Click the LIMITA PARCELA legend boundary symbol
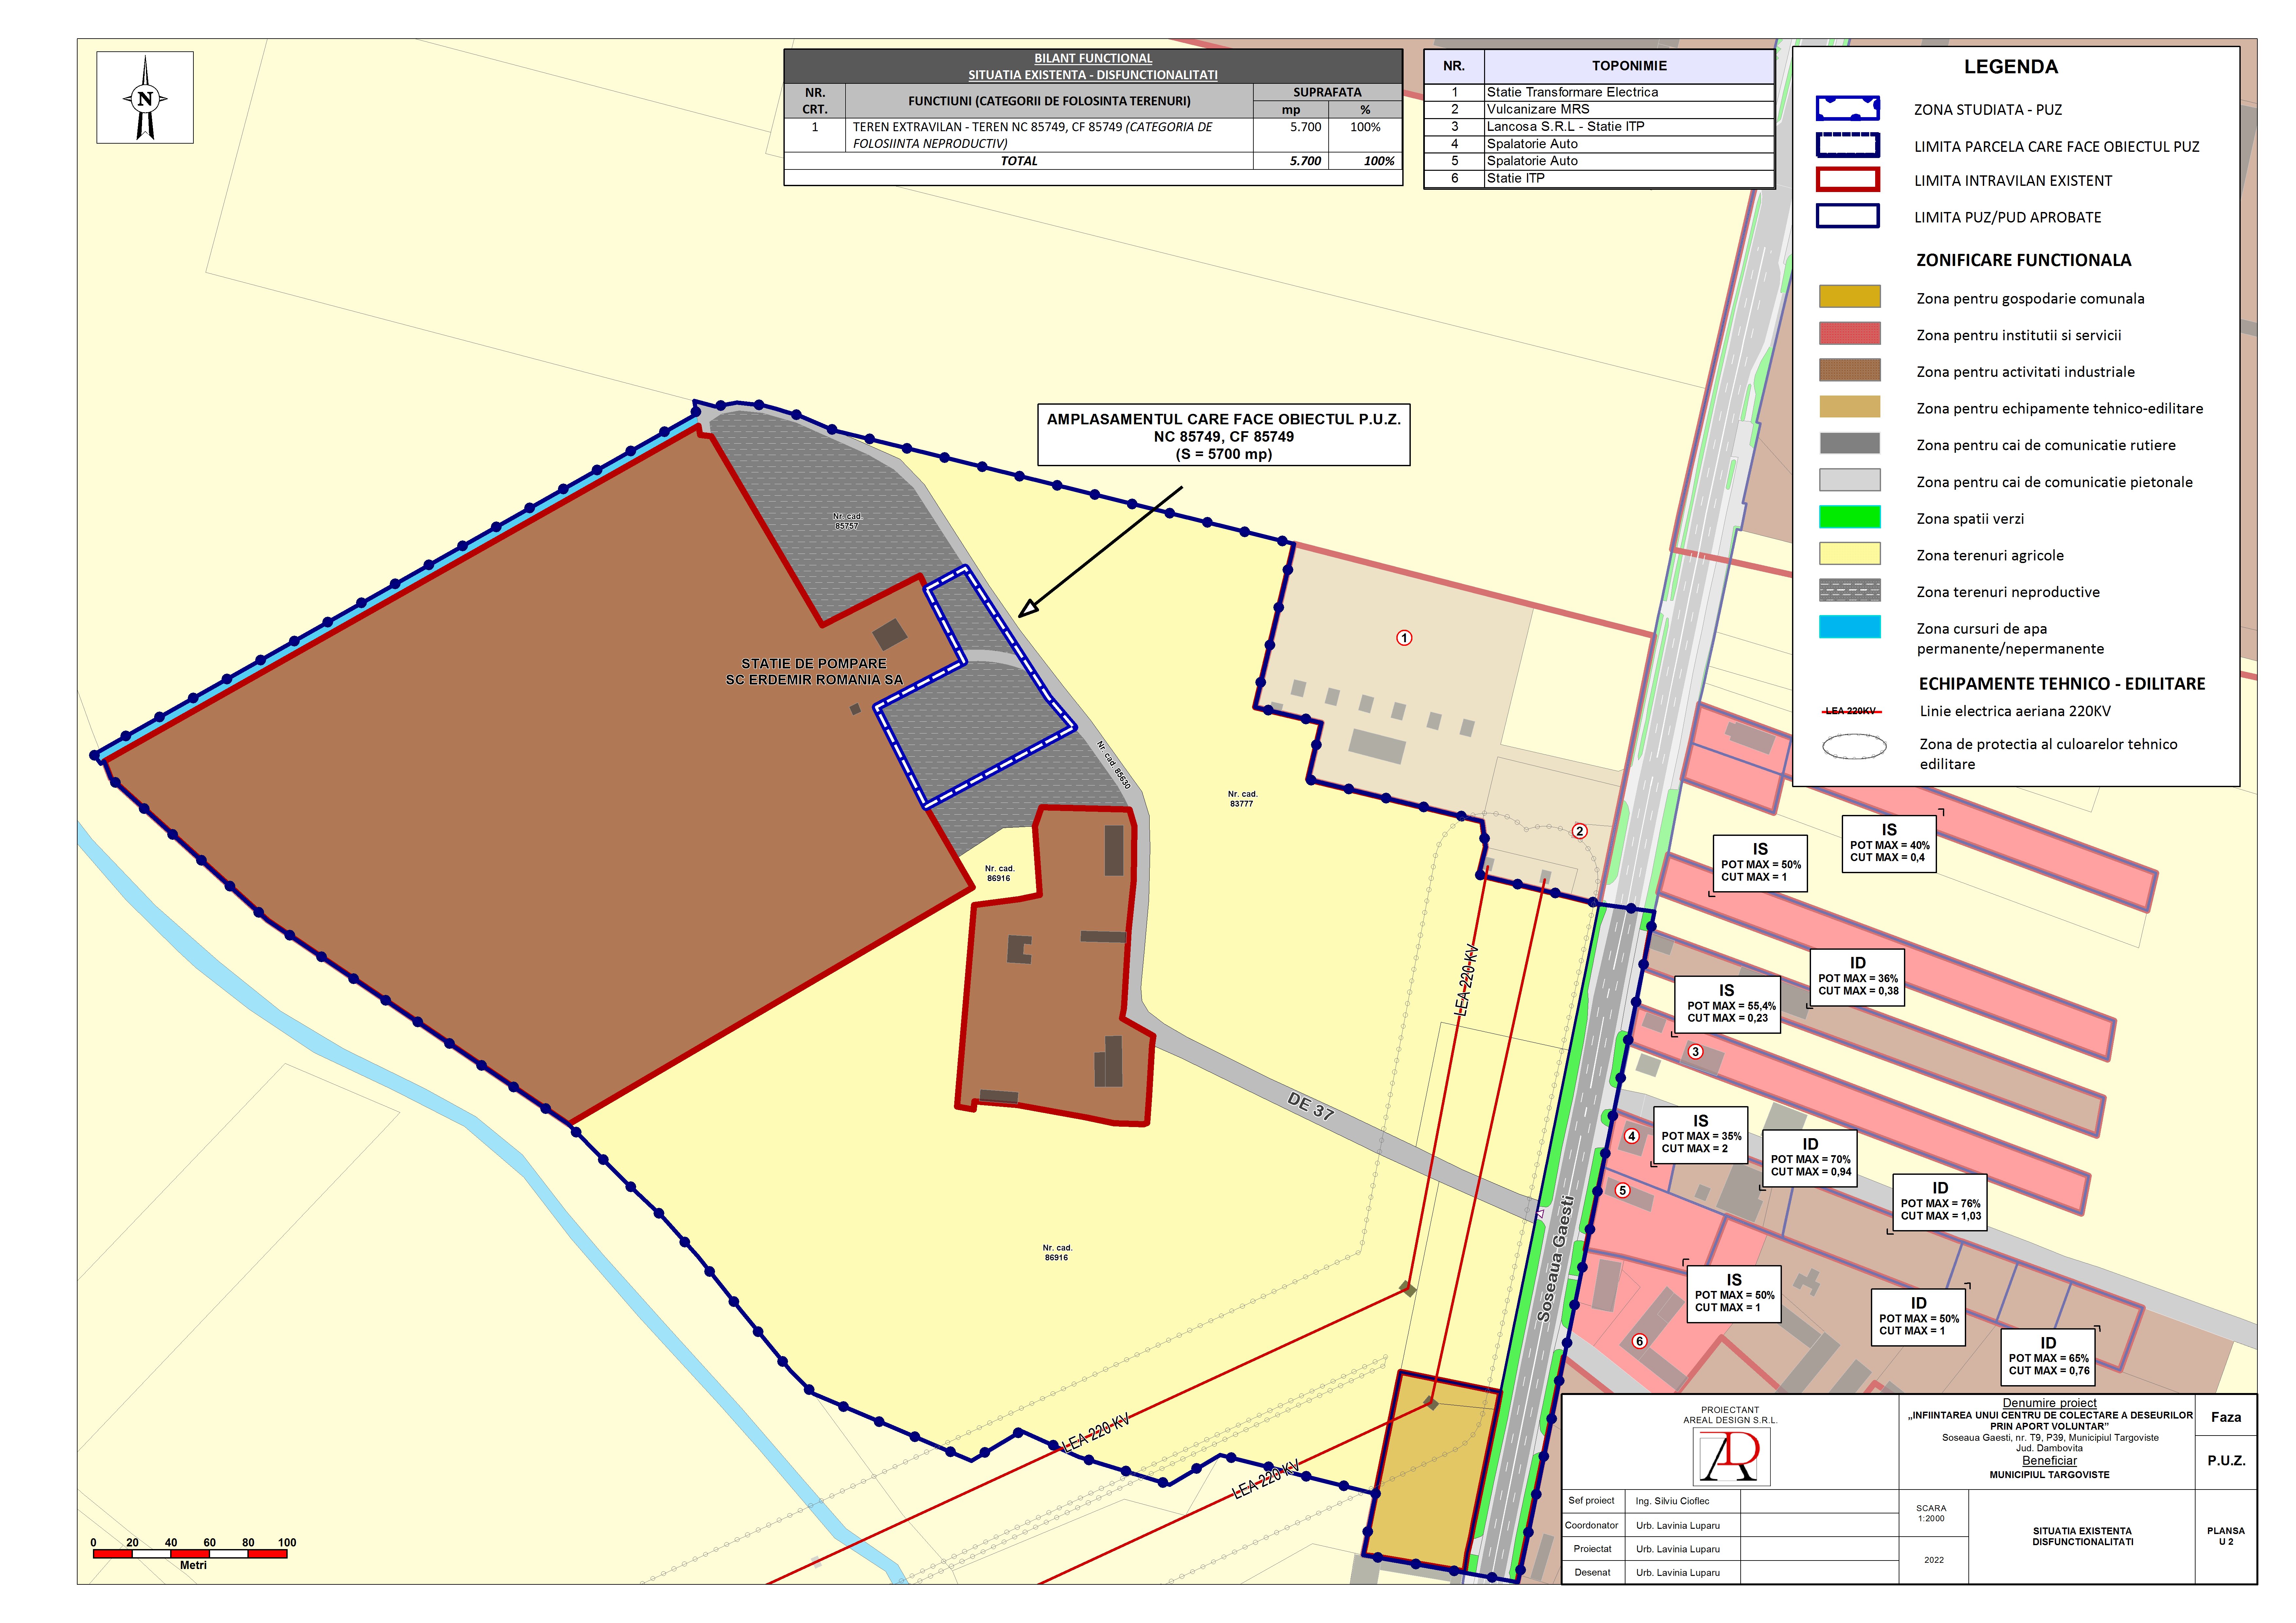 click(1848, 145)
